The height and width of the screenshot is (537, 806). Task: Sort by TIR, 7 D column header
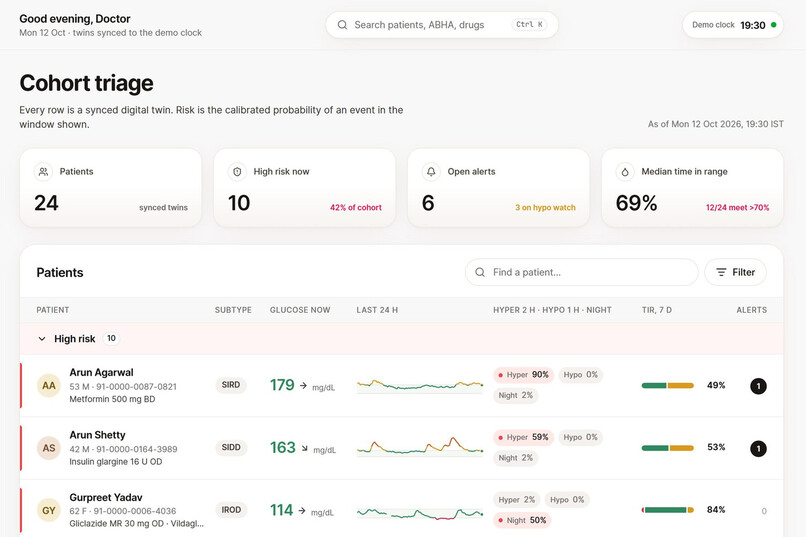657,310
